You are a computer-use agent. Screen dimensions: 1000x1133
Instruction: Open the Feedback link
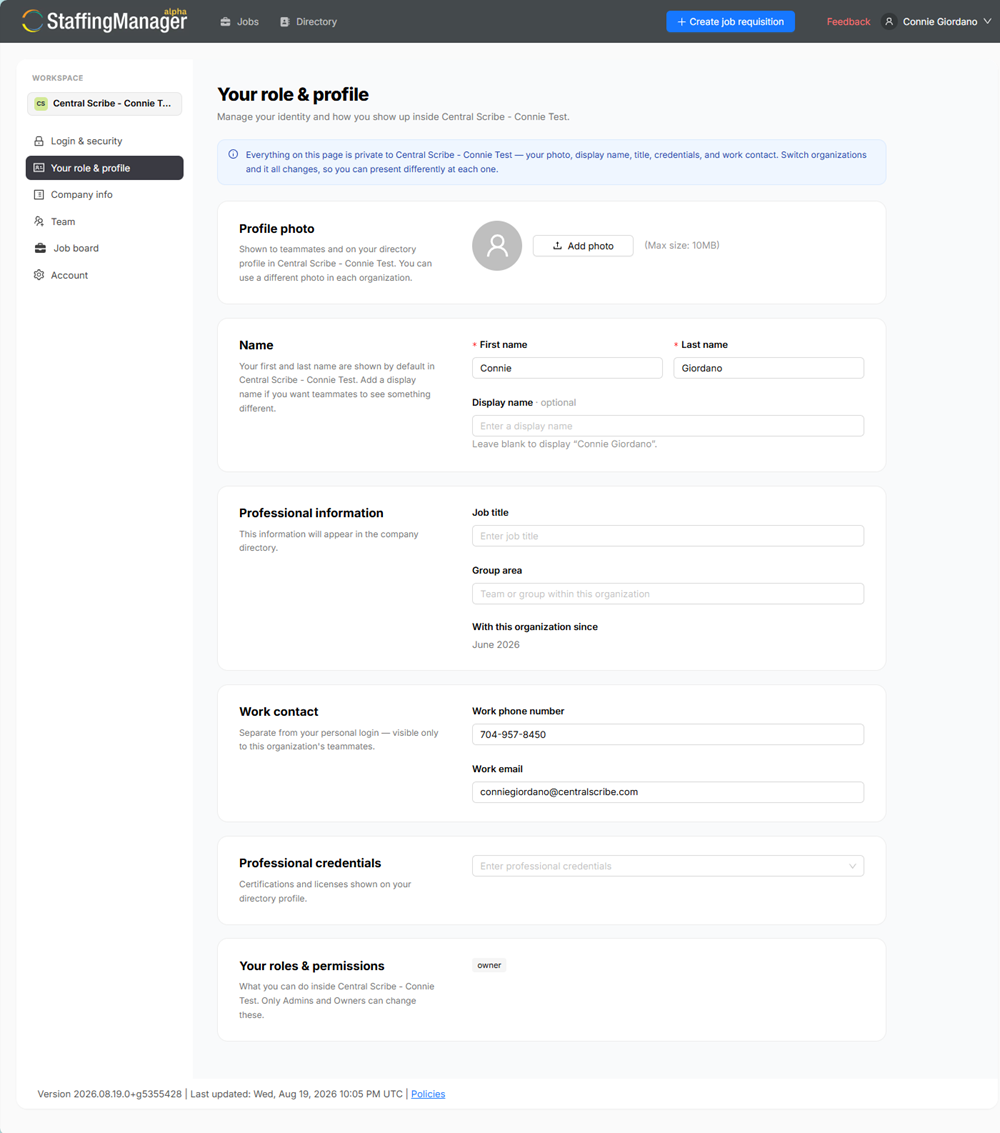(x=848, y=22)
